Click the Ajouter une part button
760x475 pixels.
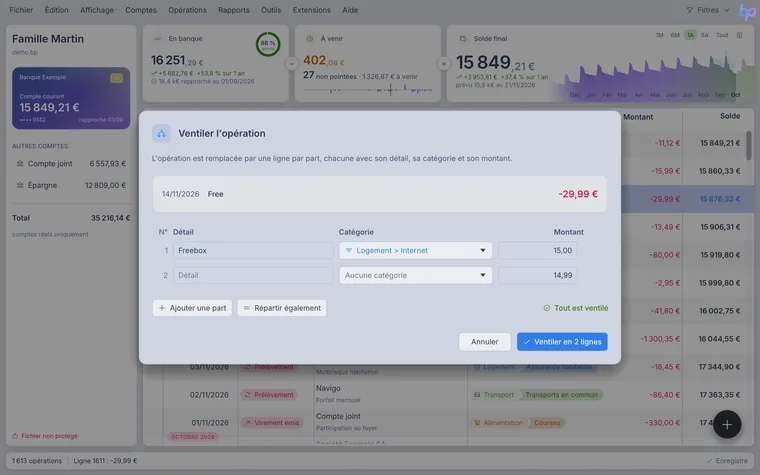pos(192,308)
